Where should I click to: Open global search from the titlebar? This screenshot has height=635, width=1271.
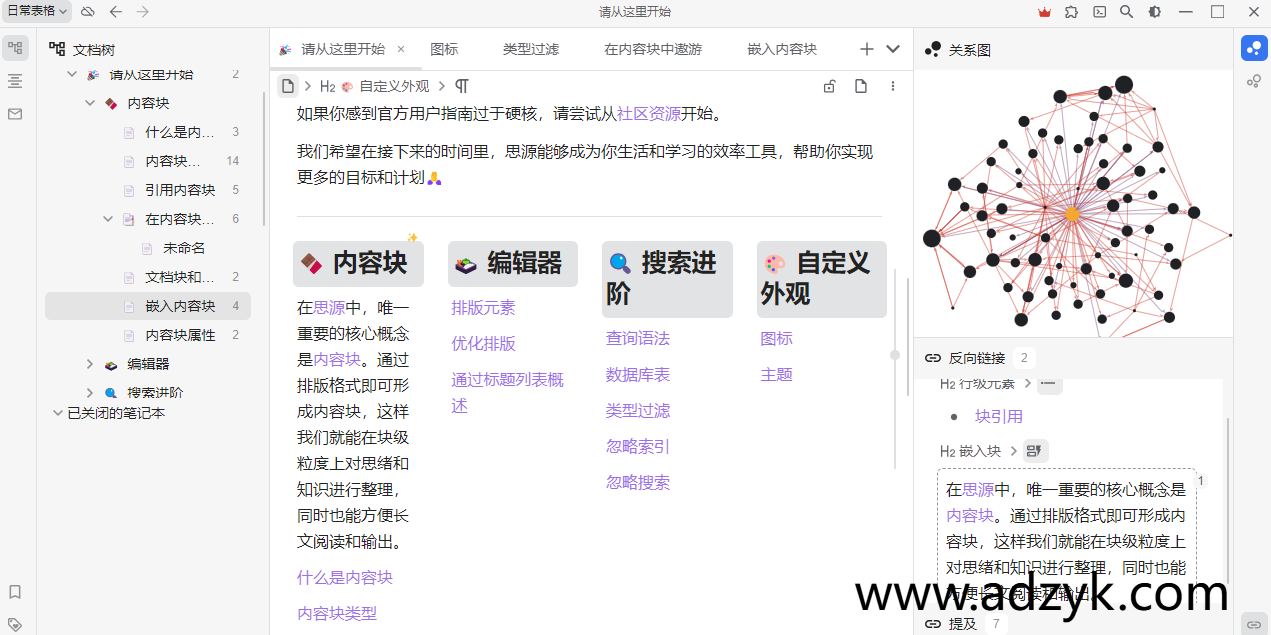(x=1126, y=11)
